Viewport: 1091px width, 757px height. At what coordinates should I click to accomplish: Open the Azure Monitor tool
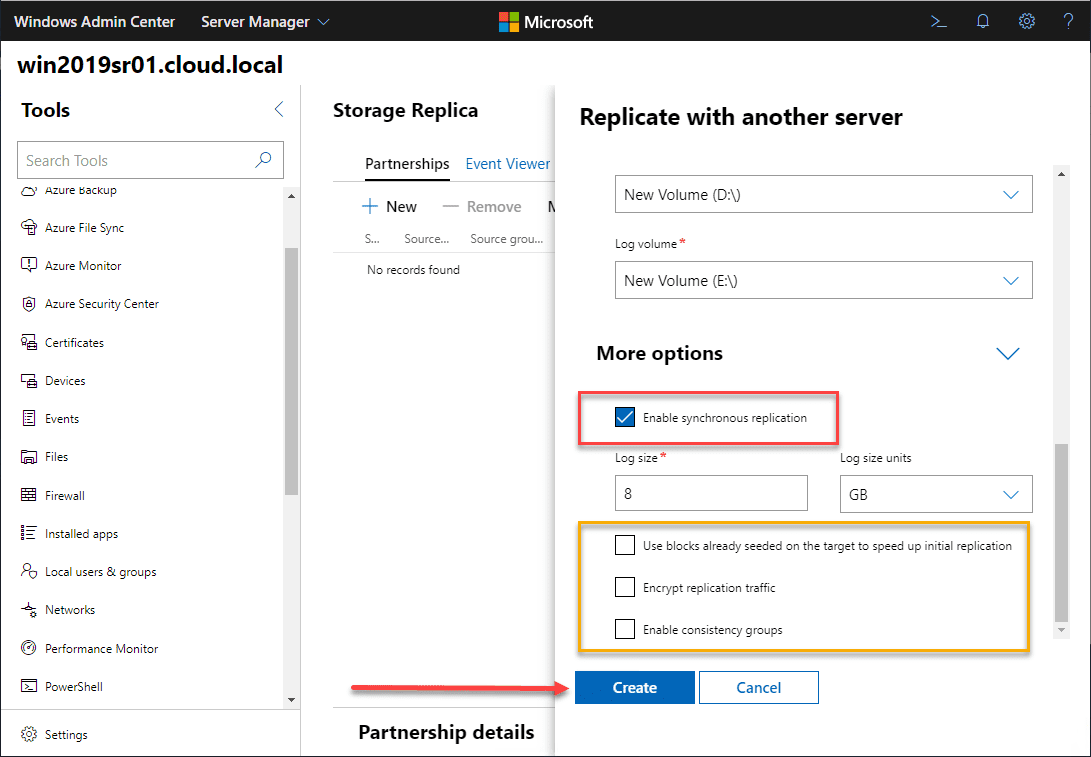point(83,266)
